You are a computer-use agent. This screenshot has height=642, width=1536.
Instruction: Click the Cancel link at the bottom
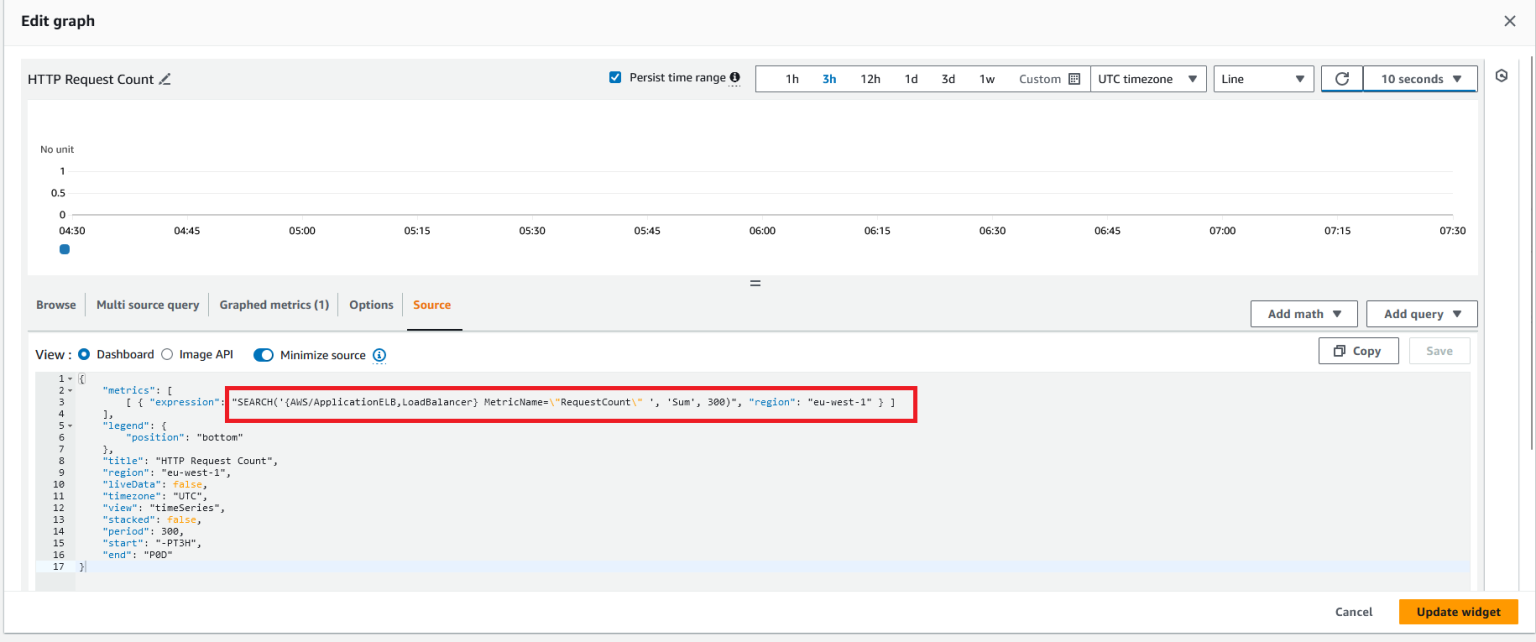(1353, 611)
